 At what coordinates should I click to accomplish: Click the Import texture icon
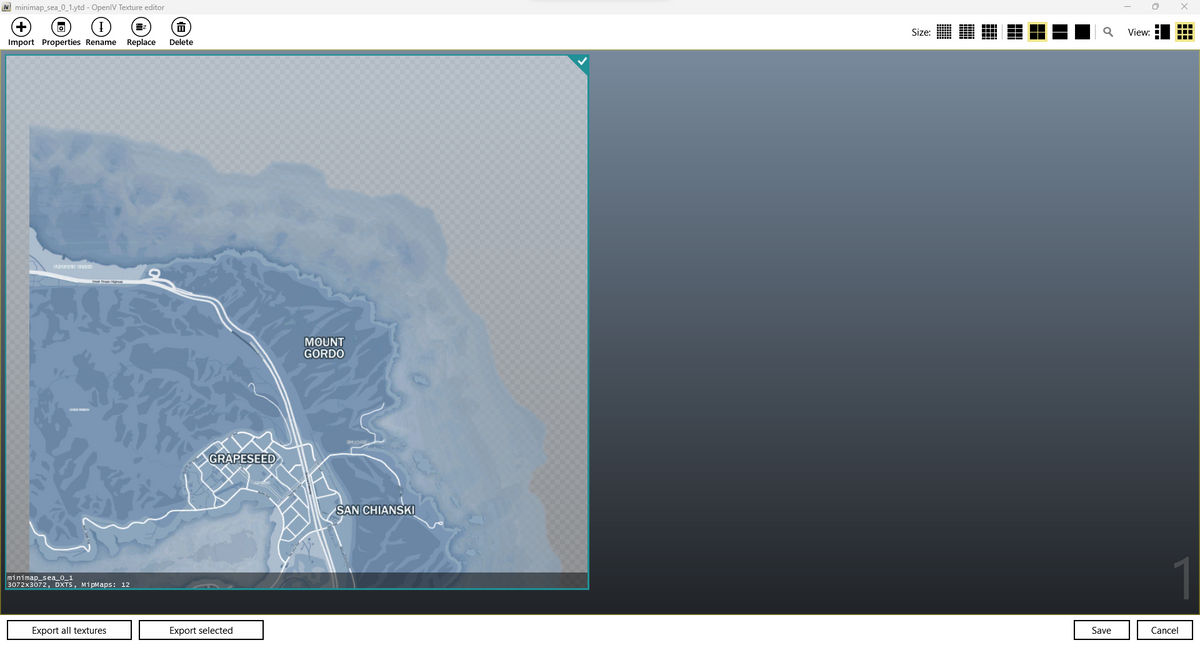pos(21,28)
